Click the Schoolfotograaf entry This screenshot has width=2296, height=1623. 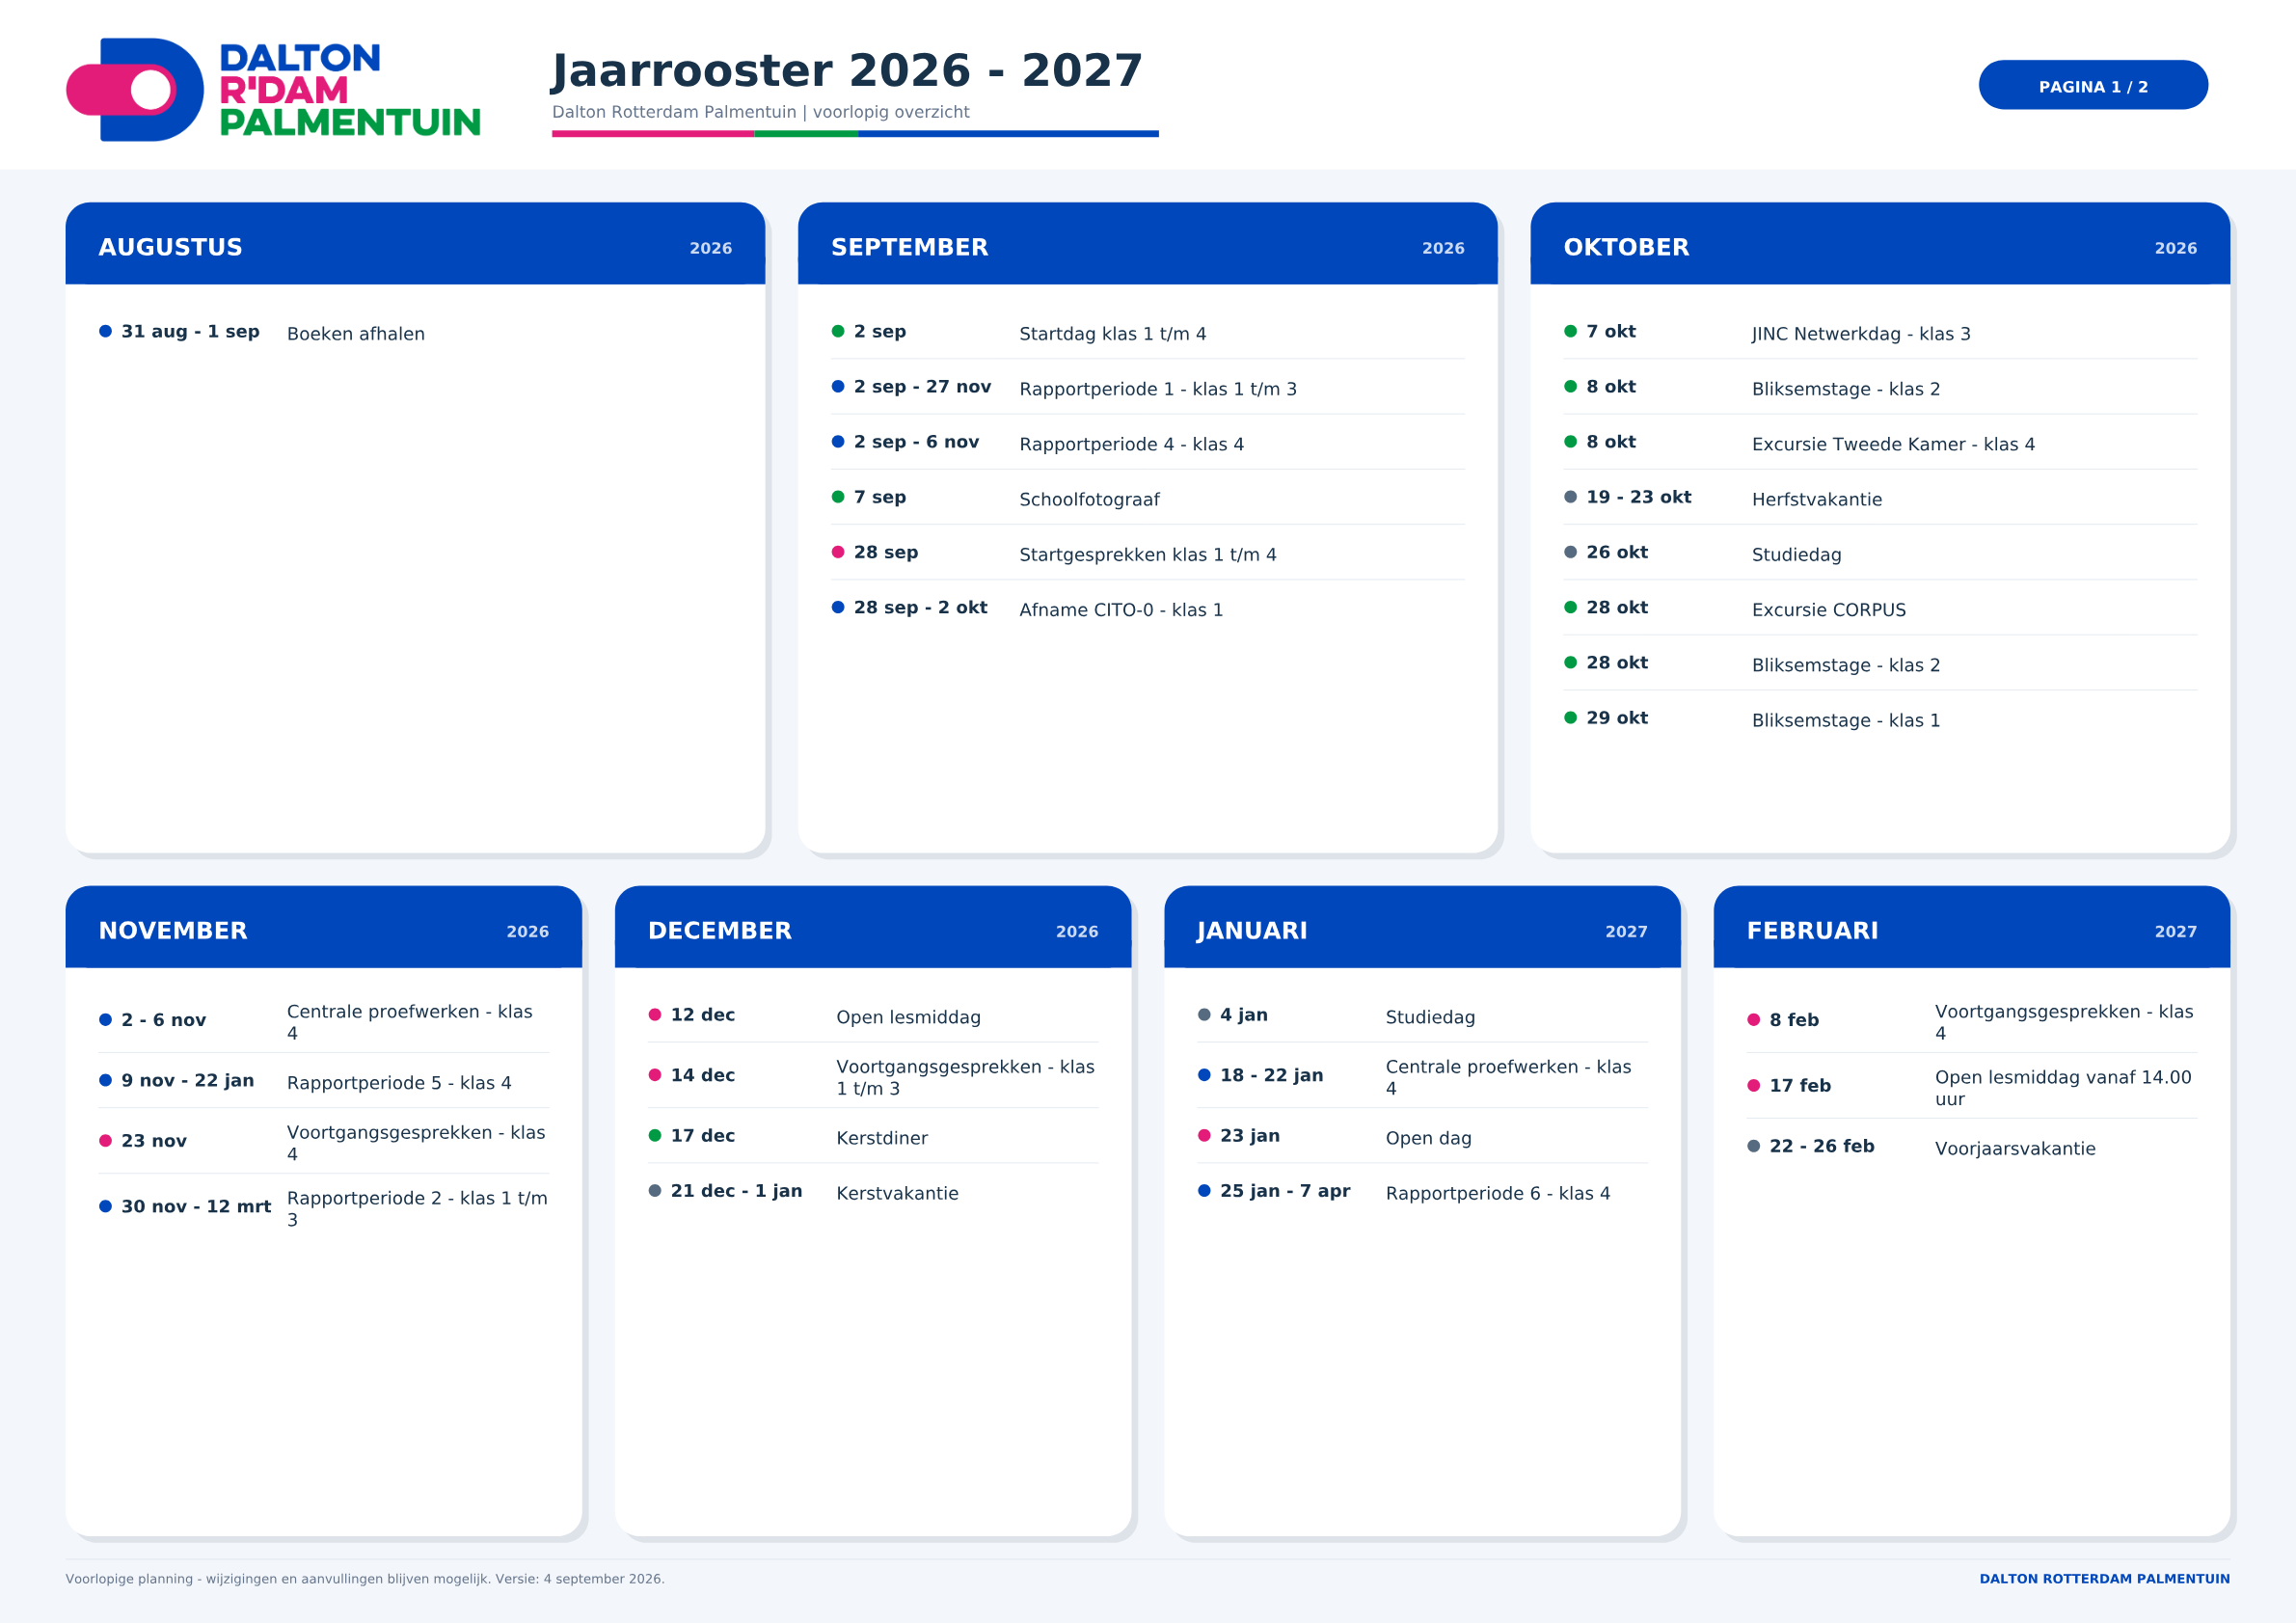[1089, 499]
